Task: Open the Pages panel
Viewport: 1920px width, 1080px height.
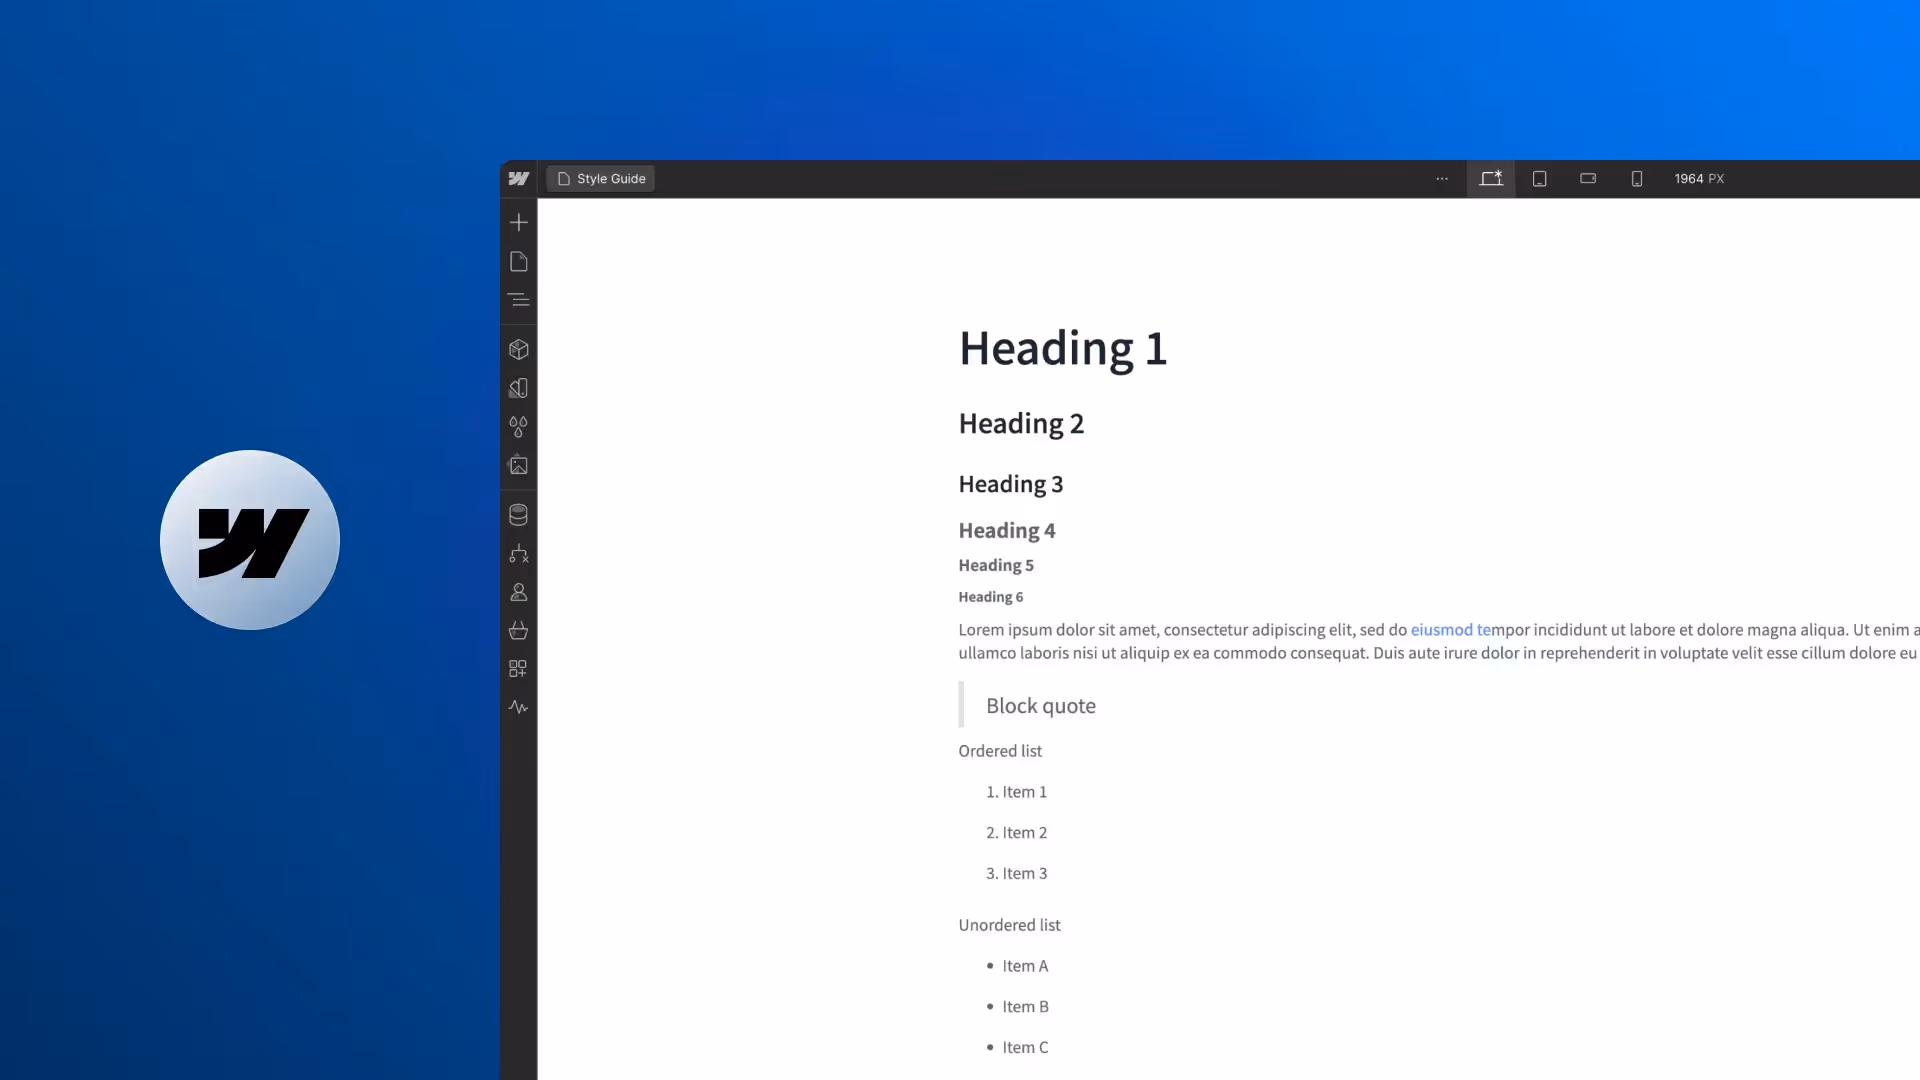Action: coord(518,262)
